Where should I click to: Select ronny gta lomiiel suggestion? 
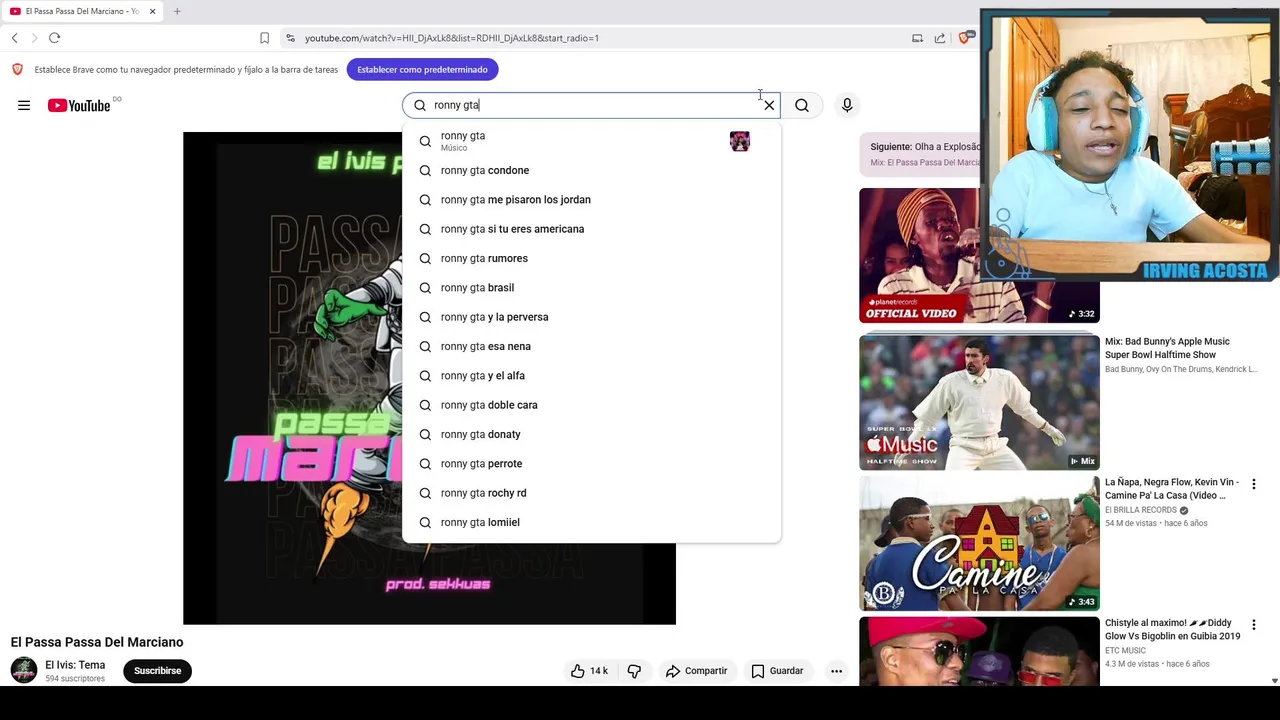point(591,522)
